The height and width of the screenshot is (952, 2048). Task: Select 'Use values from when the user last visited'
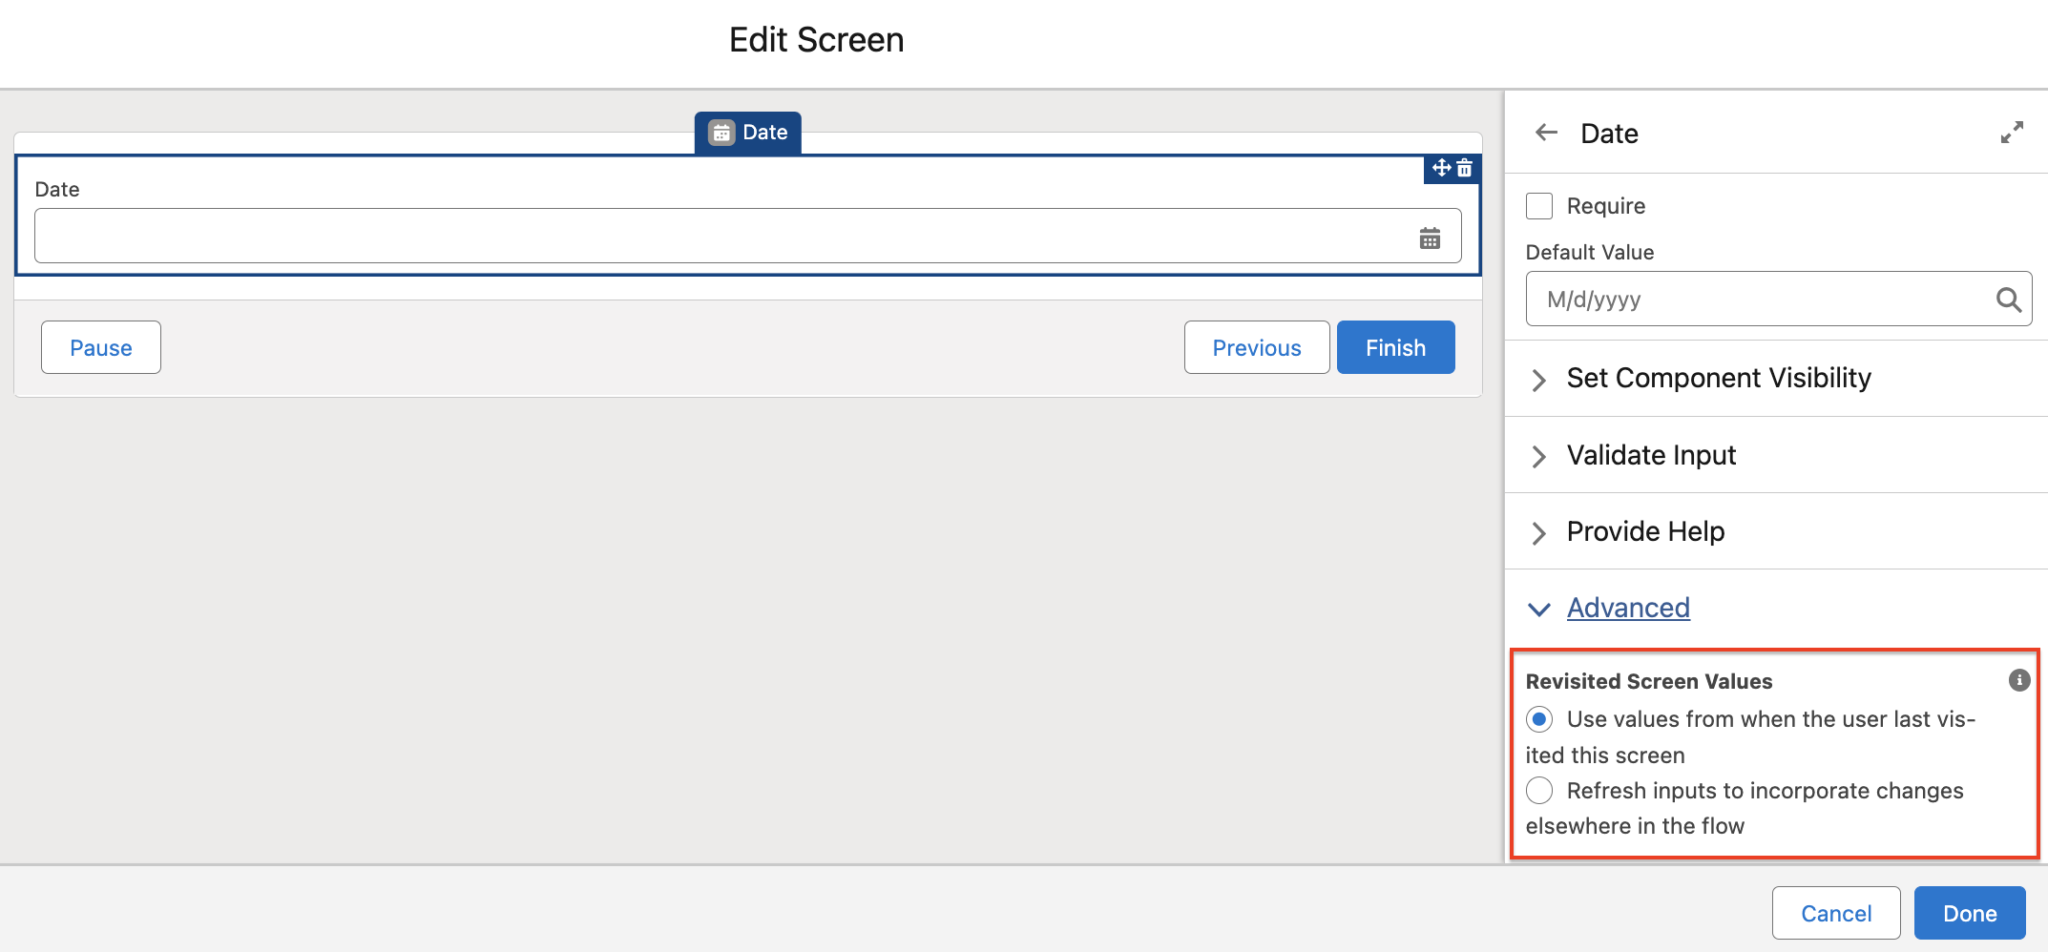(1539, 719)
